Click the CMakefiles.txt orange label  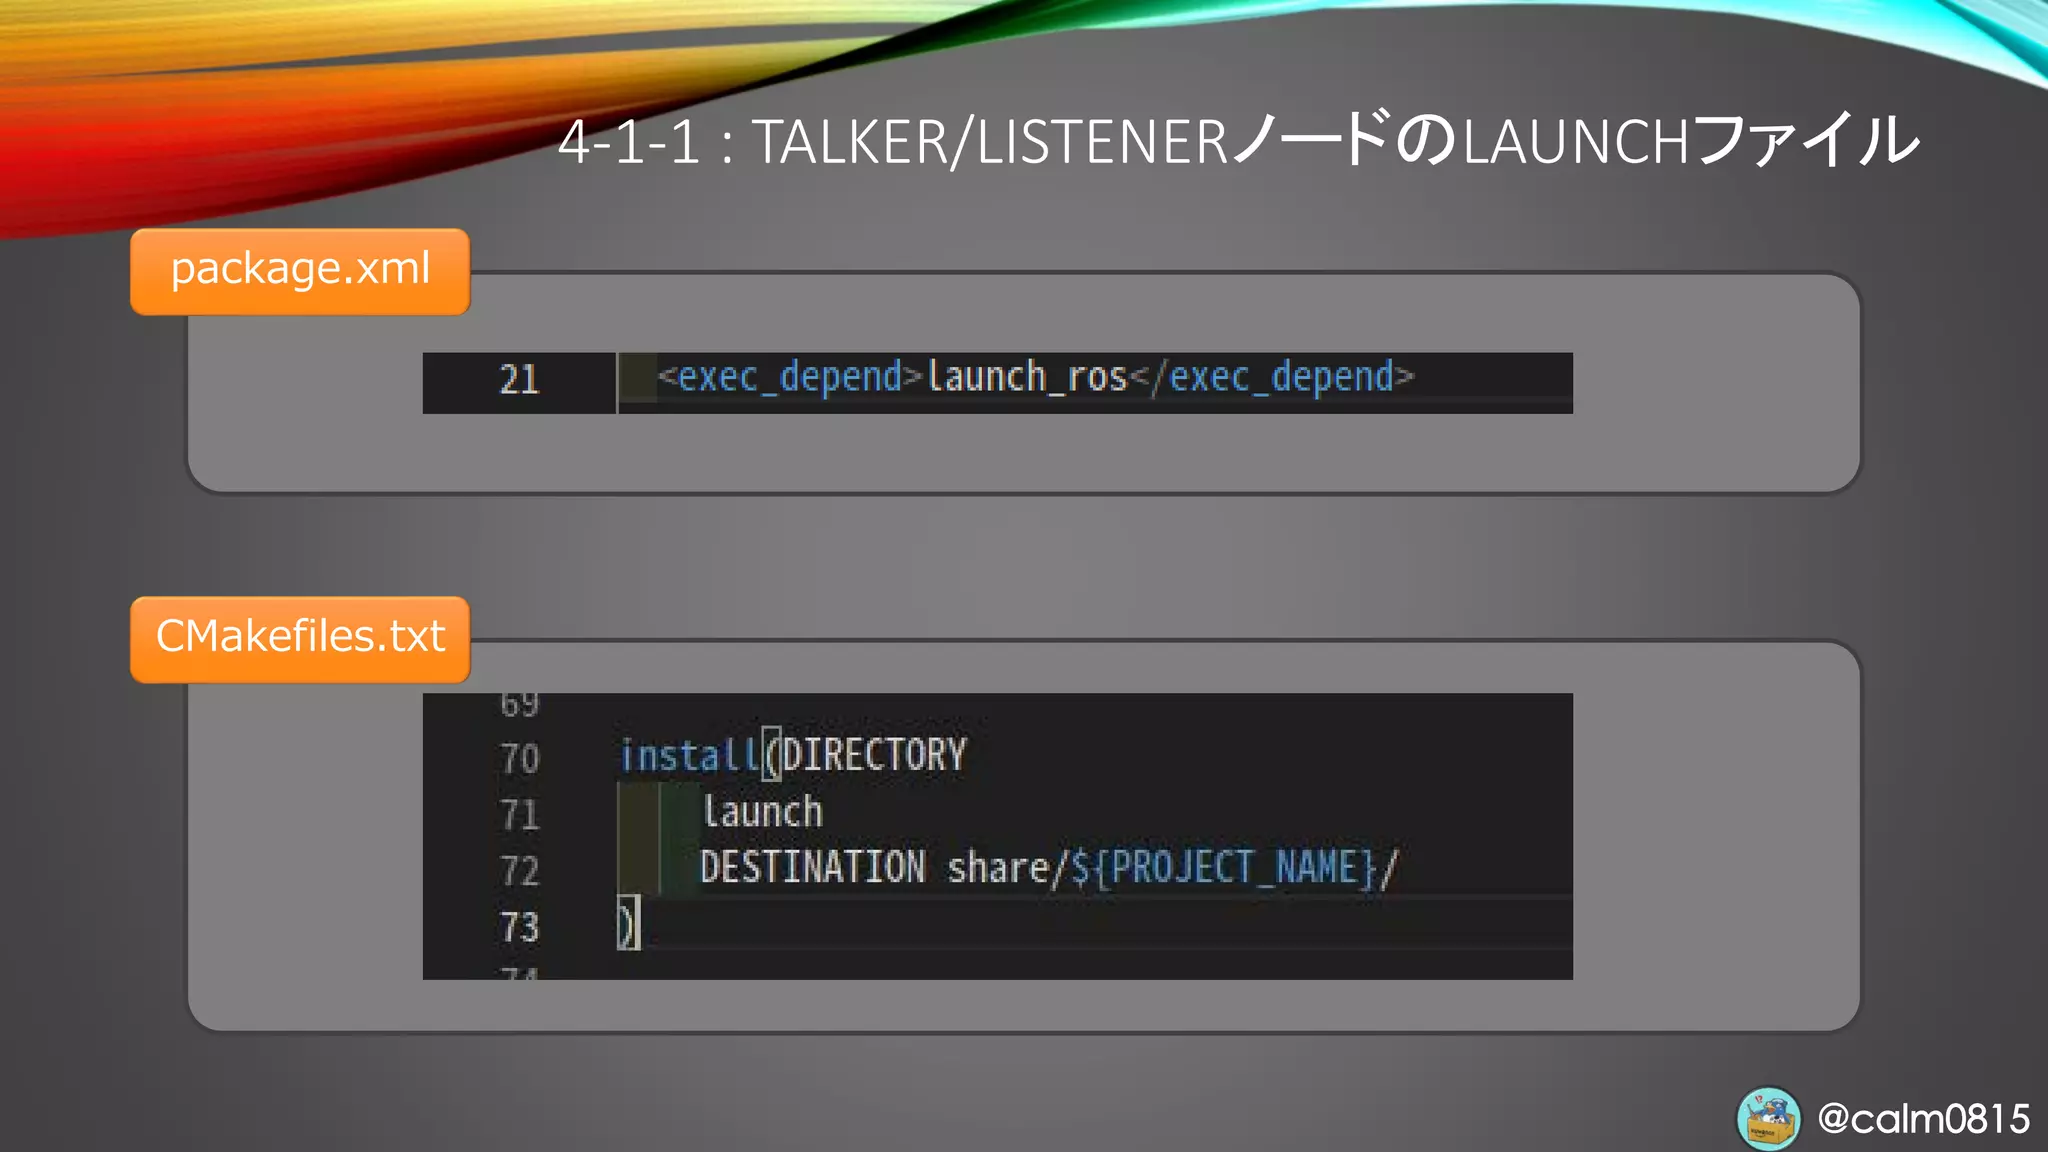(x=300, y=639)
